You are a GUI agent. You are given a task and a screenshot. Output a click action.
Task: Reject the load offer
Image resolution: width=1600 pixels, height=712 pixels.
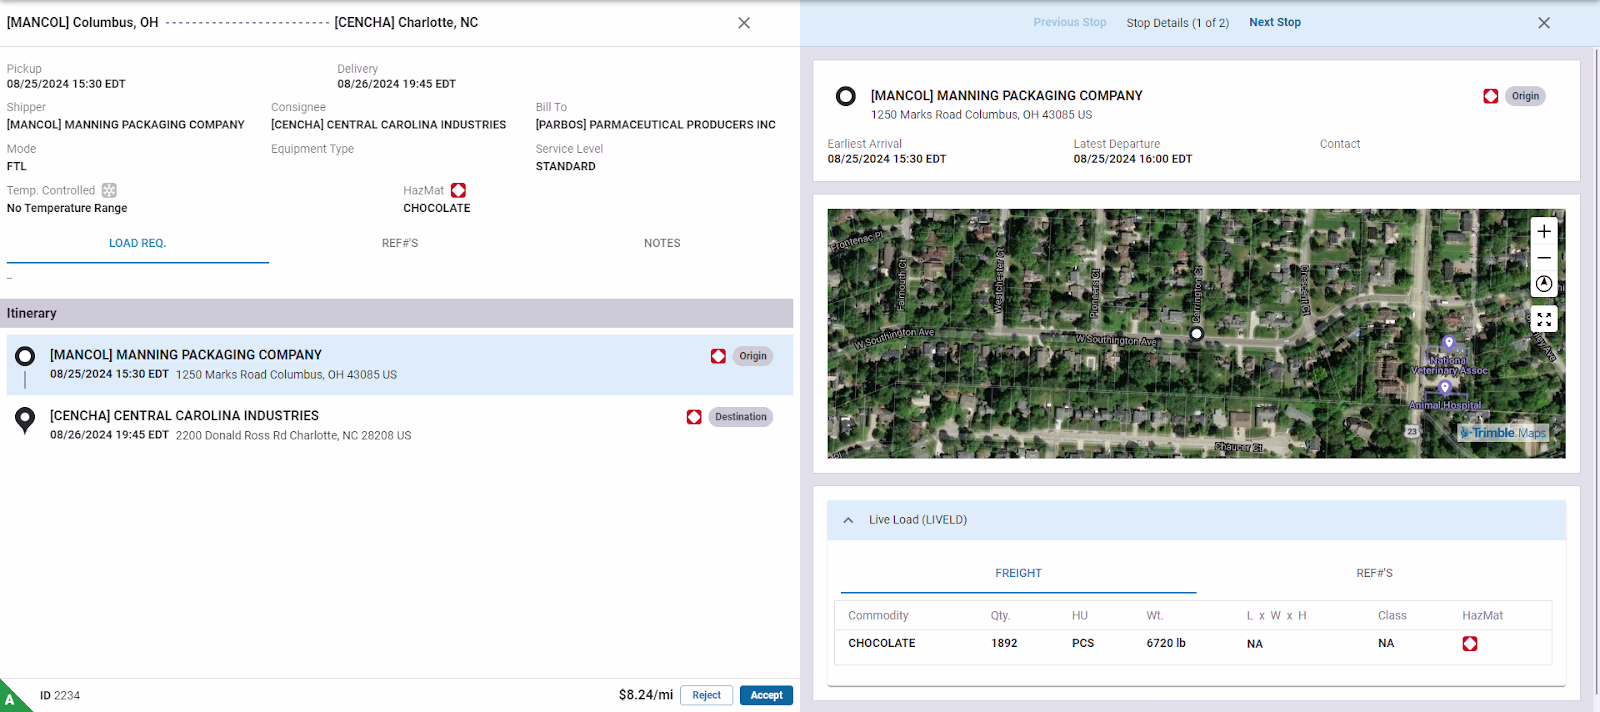706,695
